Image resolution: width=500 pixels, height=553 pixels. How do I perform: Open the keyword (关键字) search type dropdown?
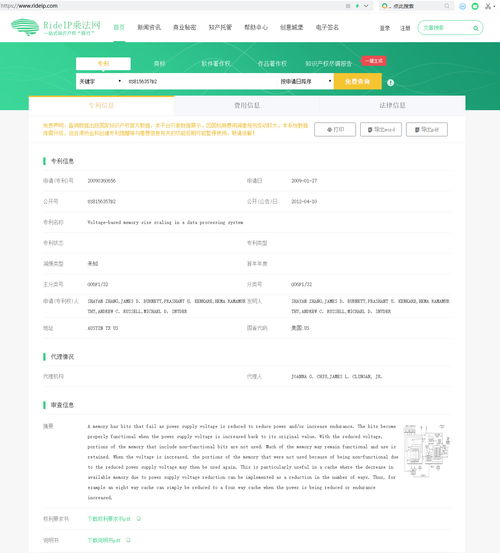click(100, 81)
